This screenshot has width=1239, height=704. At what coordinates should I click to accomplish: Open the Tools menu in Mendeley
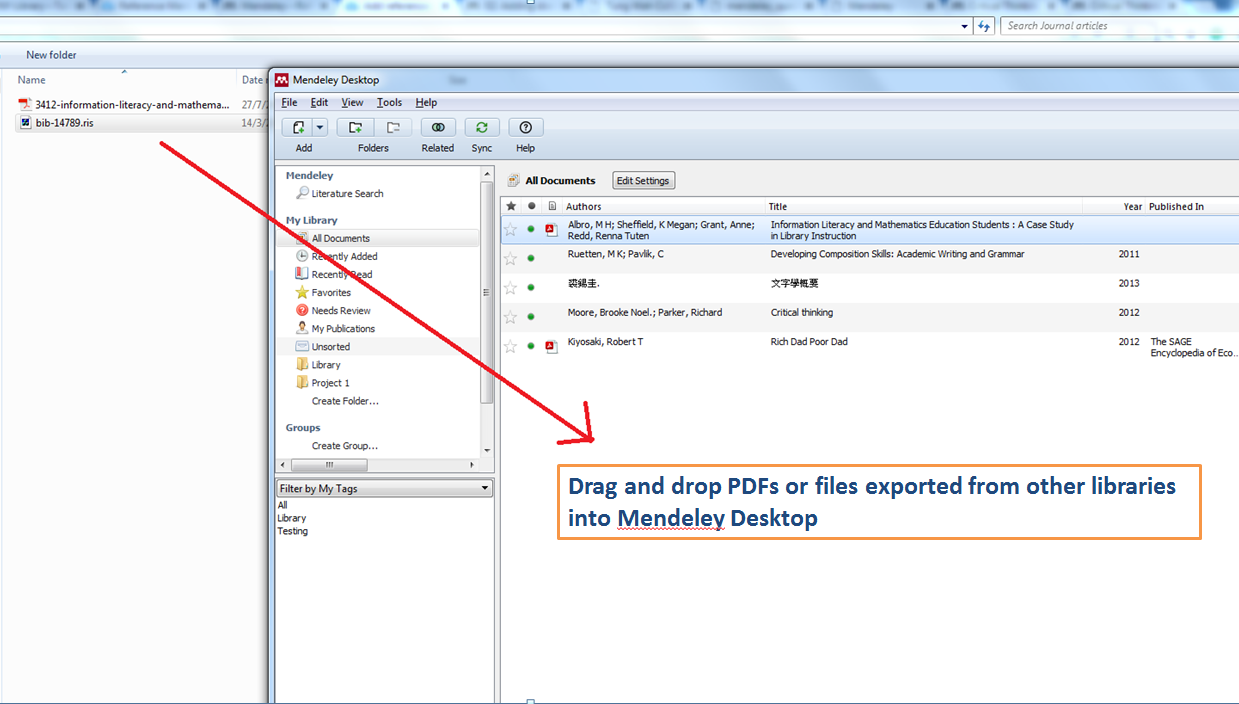(389, 102)
